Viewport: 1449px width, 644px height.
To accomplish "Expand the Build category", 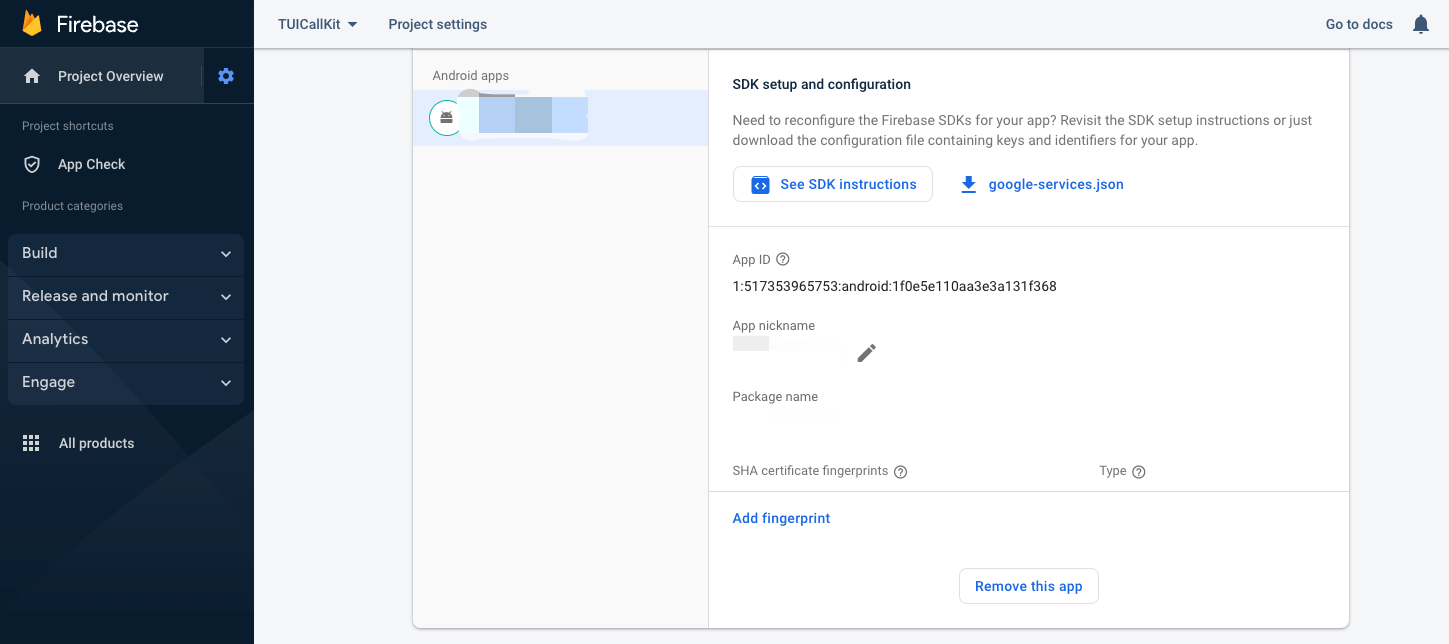I will coord(126,253).
